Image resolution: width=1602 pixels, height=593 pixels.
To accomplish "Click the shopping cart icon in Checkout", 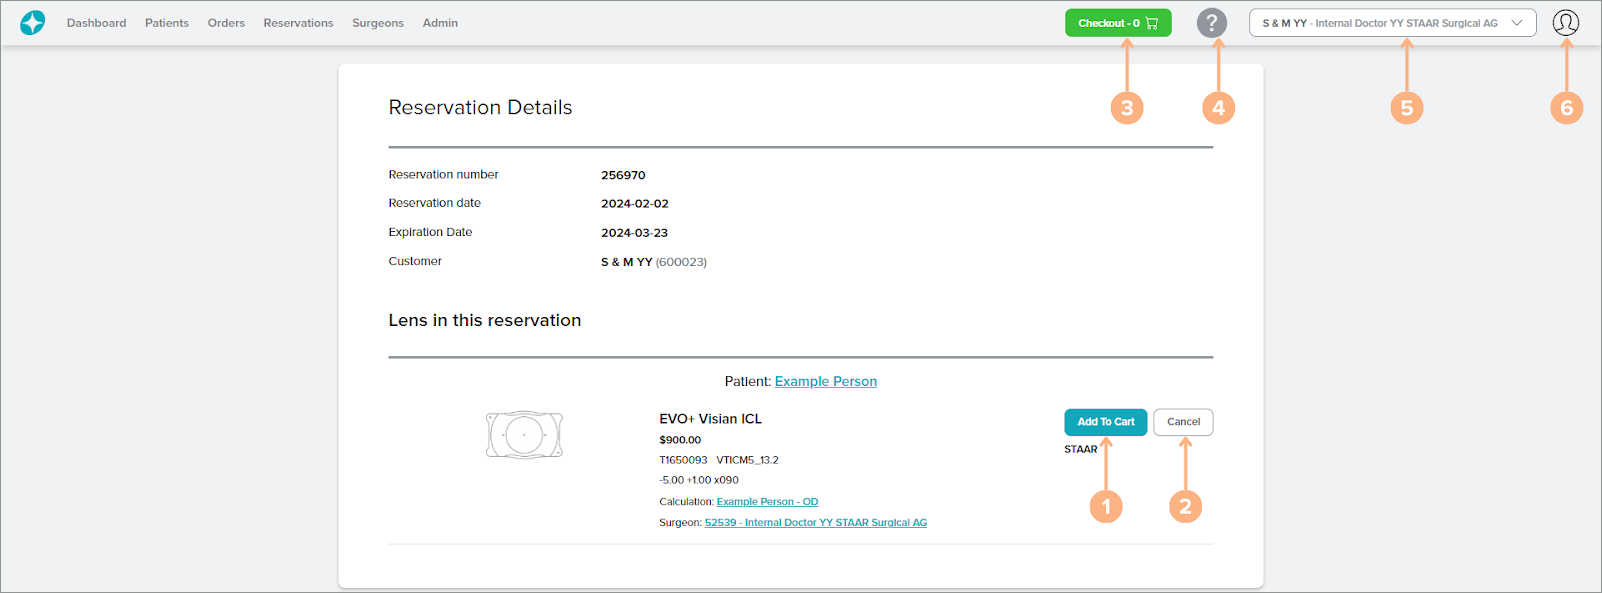I will [1152, 23].
